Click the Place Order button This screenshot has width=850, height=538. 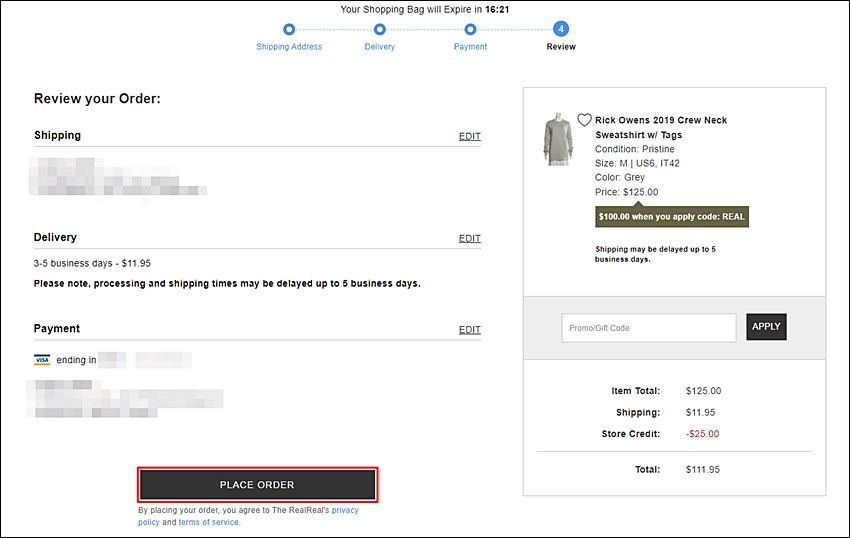point(257,484)
